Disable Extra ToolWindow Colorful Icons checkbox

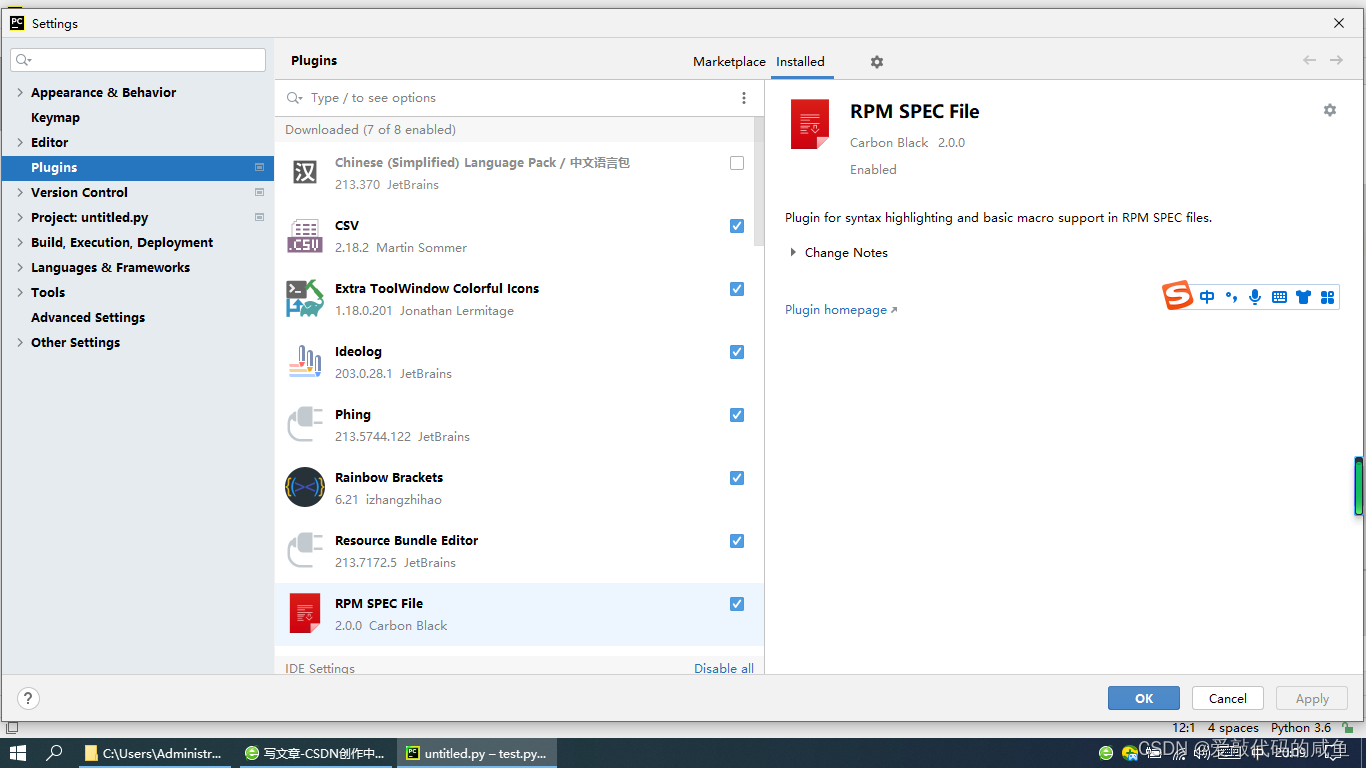pyautogui.click(x=737, y=289)
